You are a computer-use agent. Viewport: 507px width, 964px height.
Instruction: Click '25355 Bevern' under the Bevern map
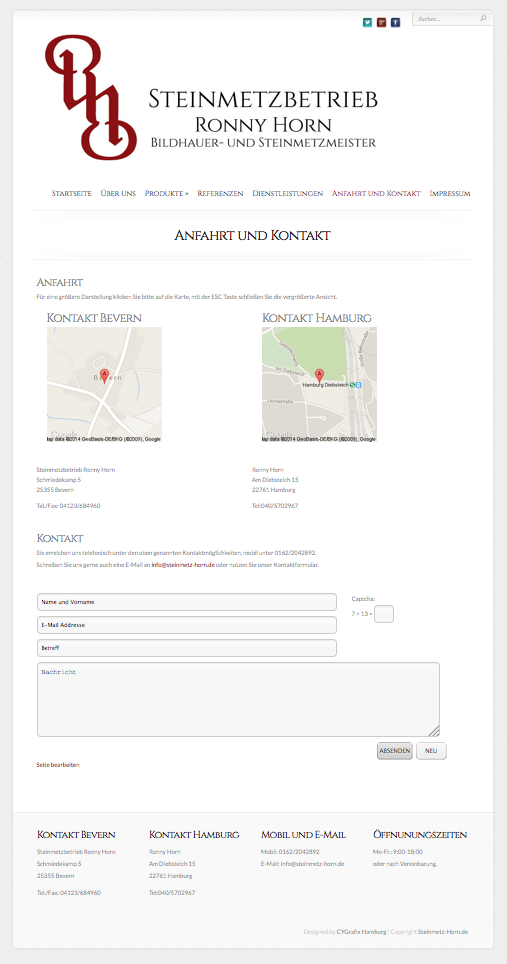tap(55, 490)
